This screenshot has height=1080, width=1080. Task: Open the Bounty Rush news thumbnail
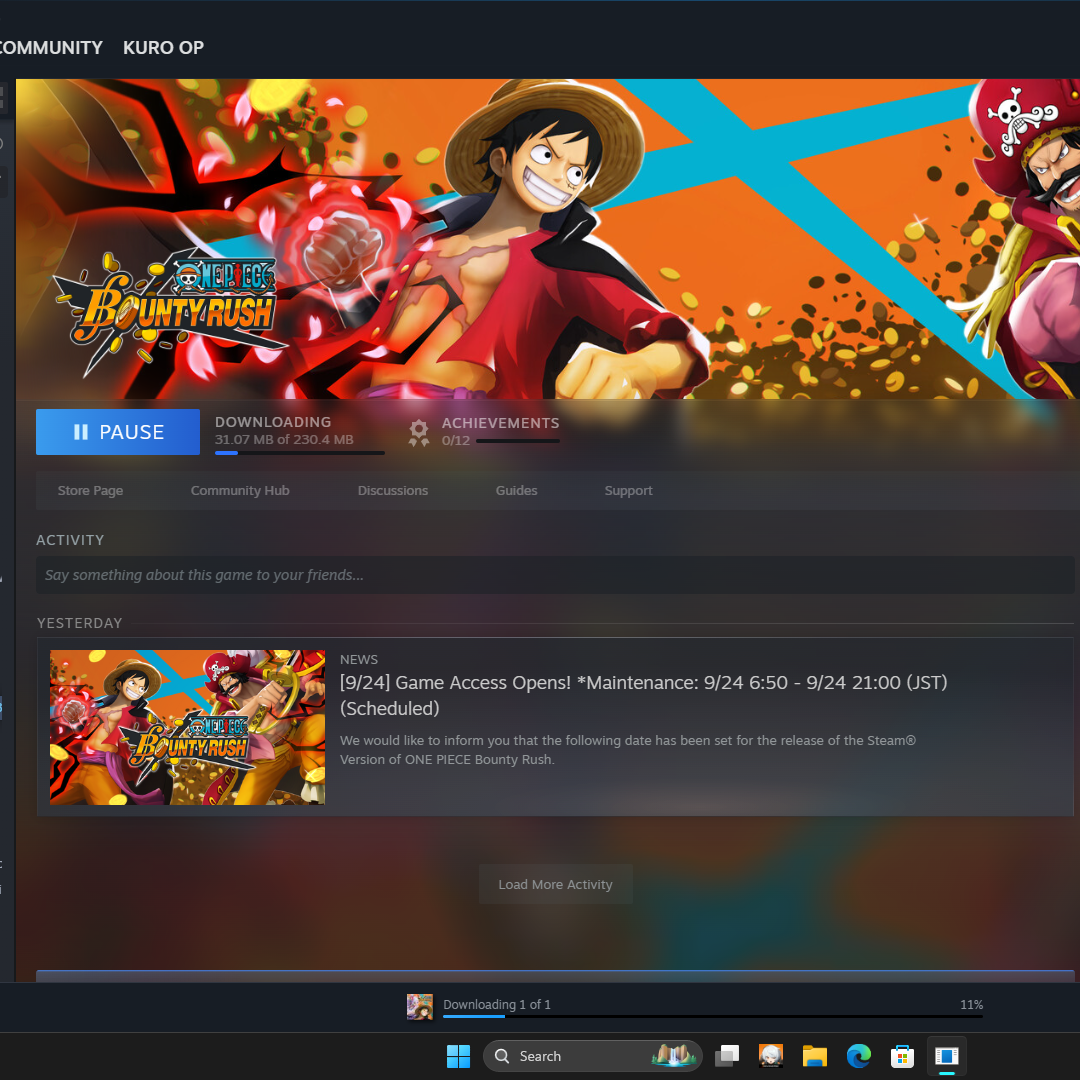click(188, 727)
